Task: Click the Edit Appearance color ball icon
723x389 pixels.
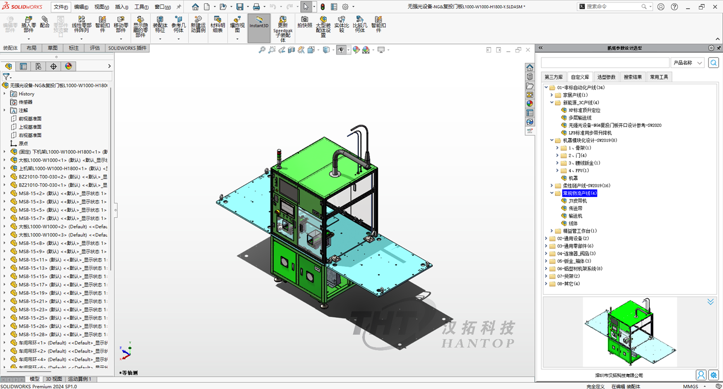Action: (356, 50)
